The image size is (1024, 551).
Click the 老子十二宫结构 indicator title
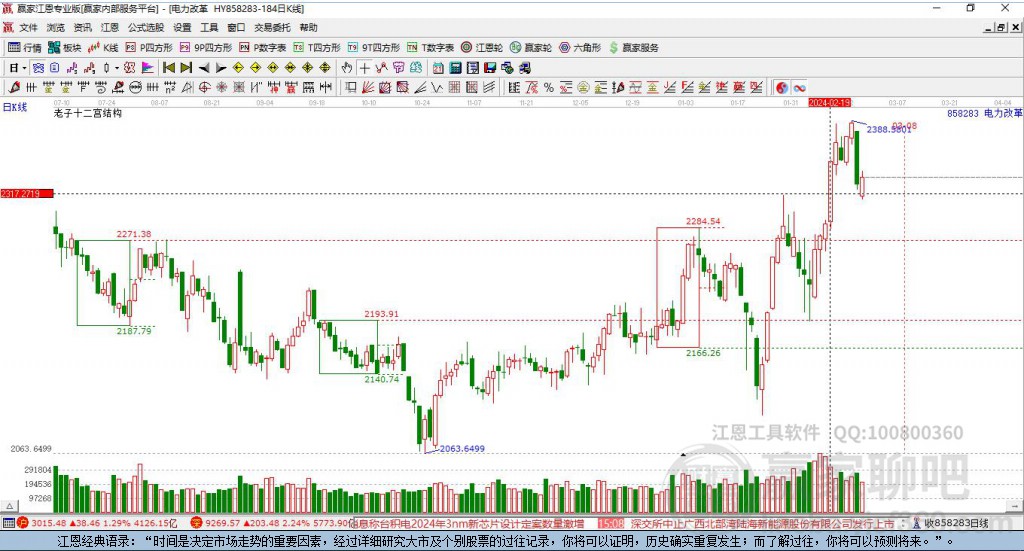[x=88, y=113]
